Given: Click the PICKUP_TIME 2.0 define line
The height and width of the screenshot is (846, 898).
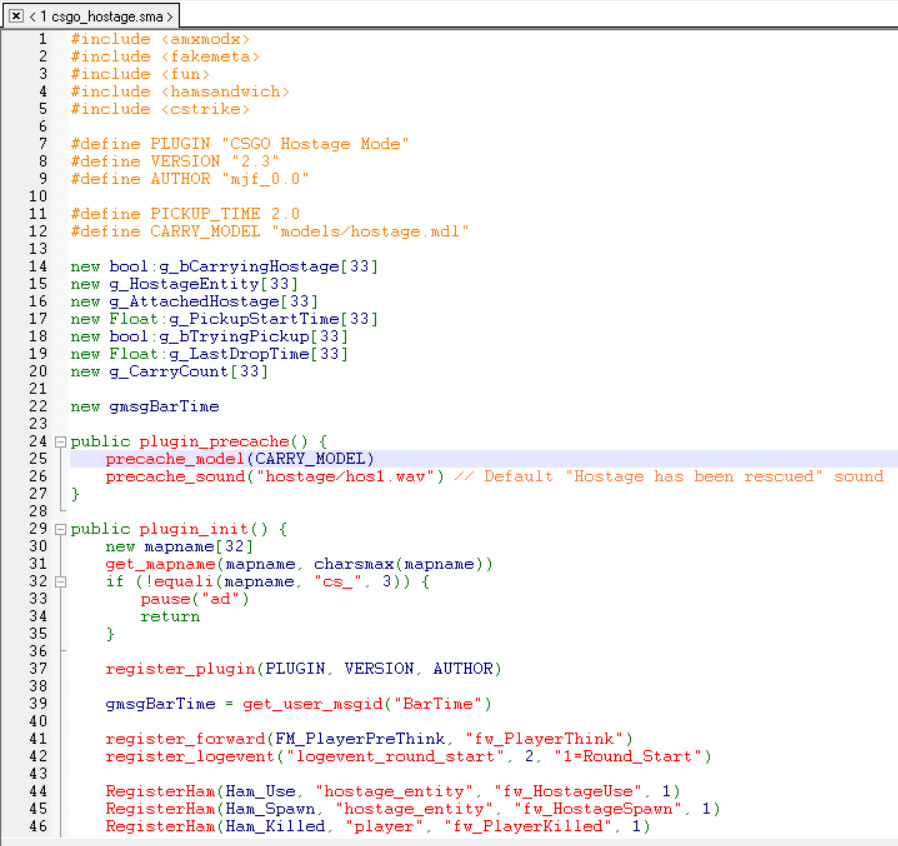Looking at the screenshot, I should [185, 214].
